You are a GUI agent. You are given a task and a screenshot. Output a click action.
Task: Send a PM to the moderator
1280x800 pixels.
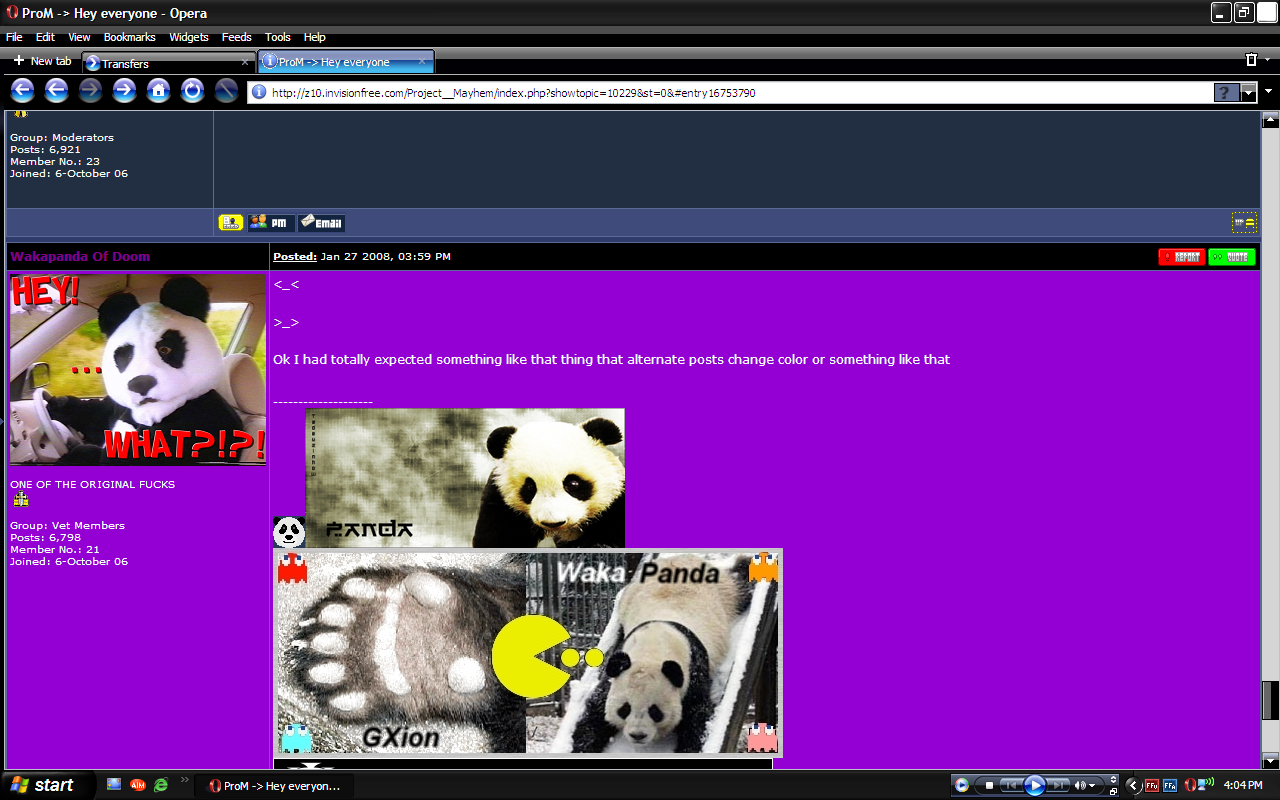[270, 223]
